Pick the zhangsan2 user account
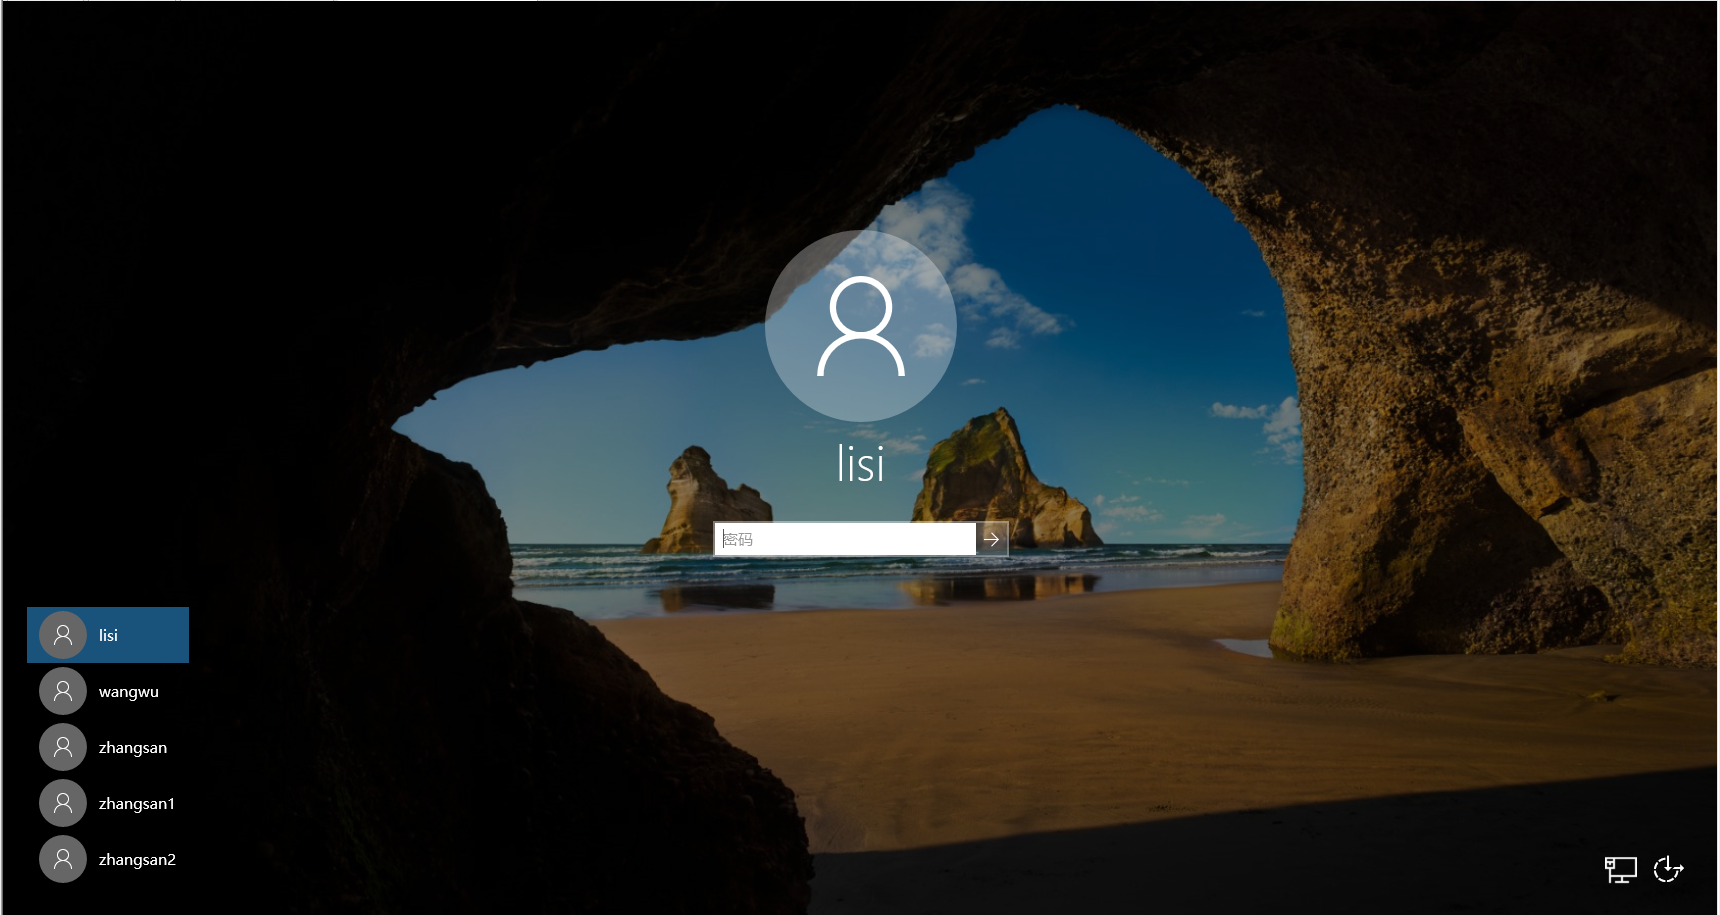1720x915 pixels. click(108, 859)
